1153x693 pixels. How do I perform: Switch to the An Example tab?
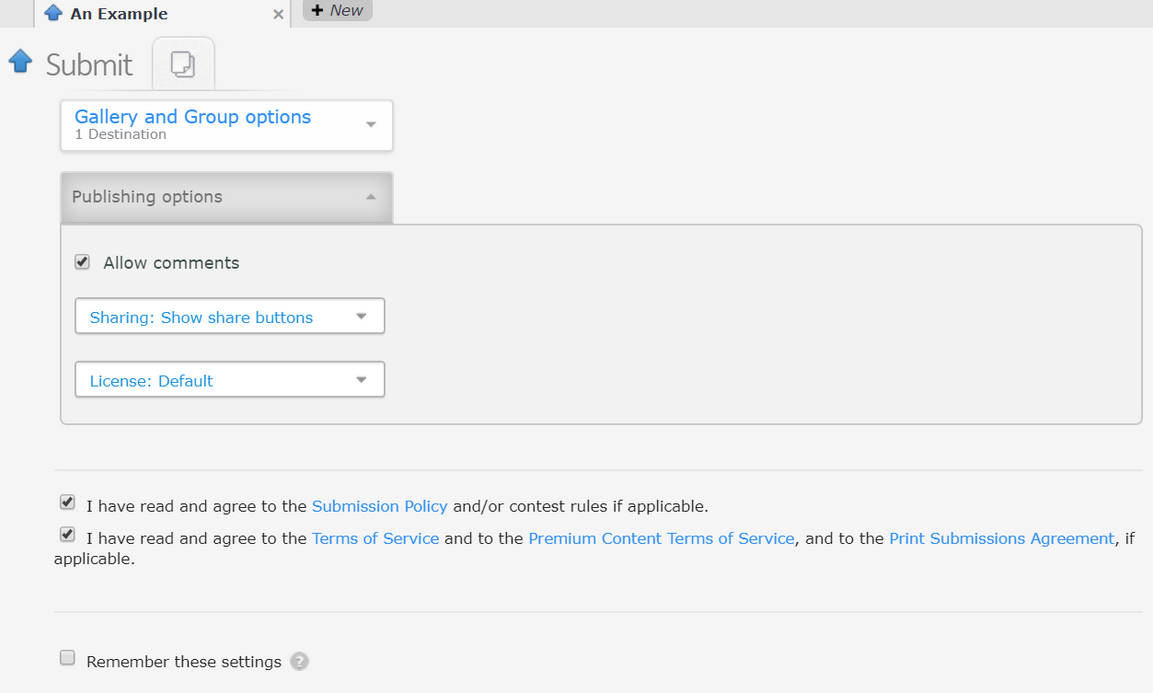pyautogui.click(x=119, y=14)
